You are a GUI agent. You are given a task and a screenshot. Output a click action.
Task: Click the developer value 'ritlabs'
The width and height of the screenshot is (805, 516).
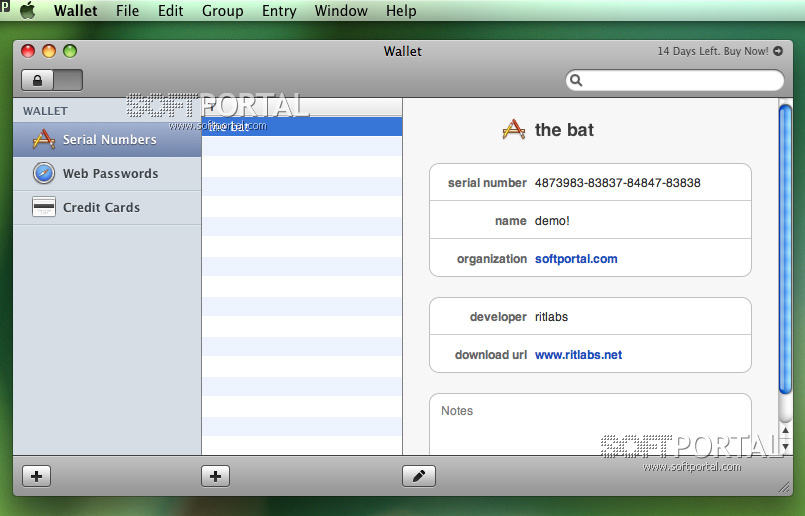pyautogui.click(x=551, y=317)
